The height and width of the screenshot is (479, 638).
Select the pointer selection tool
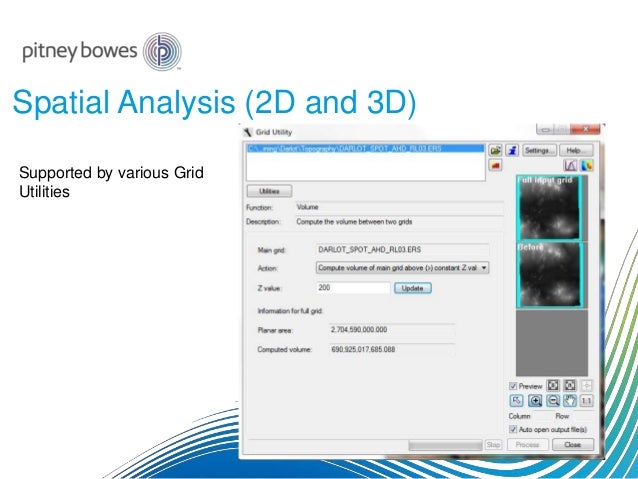click(x=516, y=400)
